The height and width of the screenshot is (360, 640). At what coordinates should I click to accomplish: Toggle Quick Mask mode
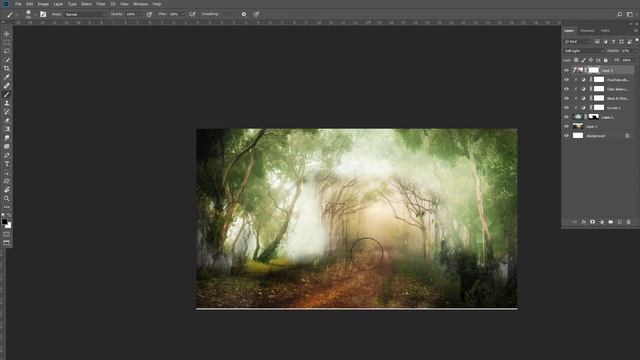[7, 235]
